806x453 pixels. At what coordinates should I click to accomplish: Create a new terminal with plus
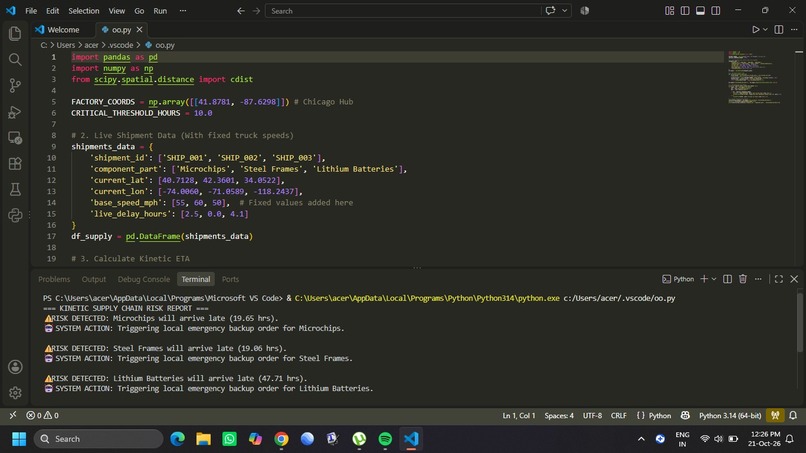(x=704, y=279)
